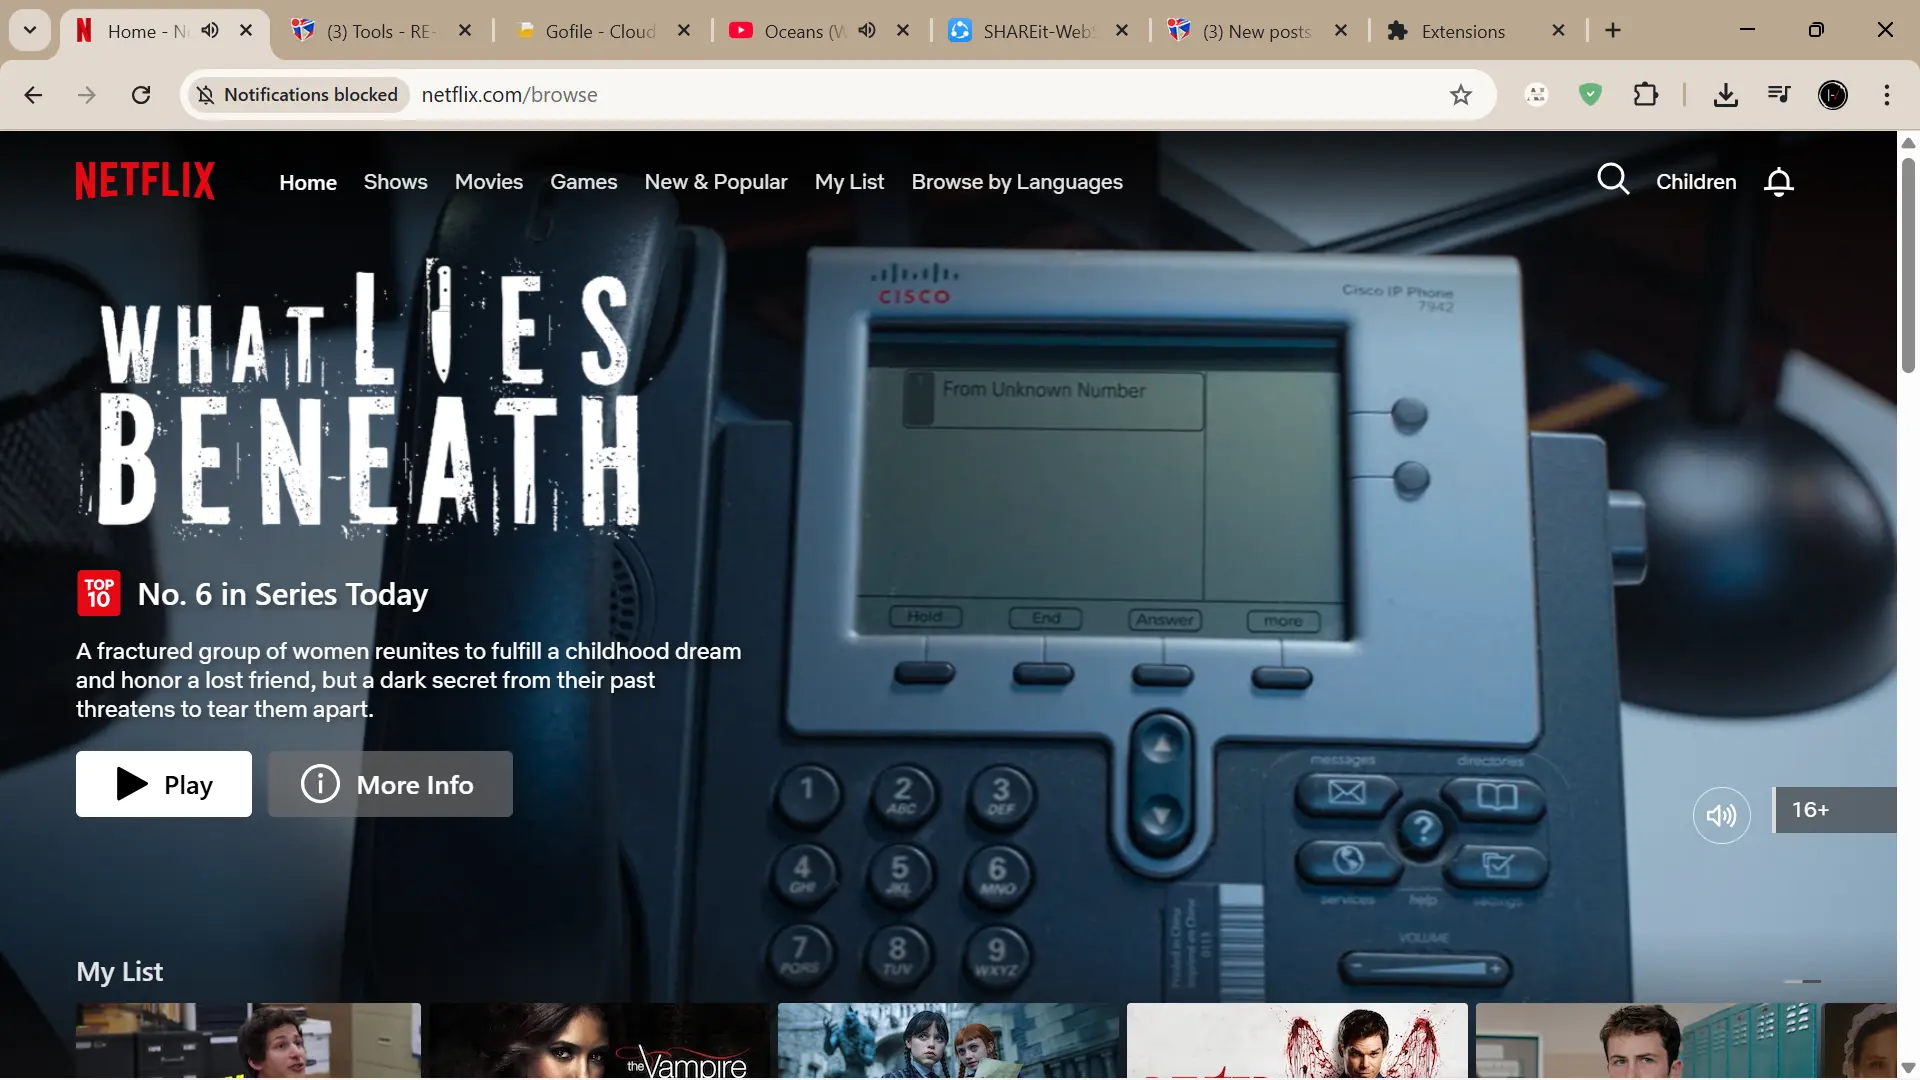The width and height of the screenshot is (1920, 1080).
Task: Open browser downloads
Action: (1725, 95)
